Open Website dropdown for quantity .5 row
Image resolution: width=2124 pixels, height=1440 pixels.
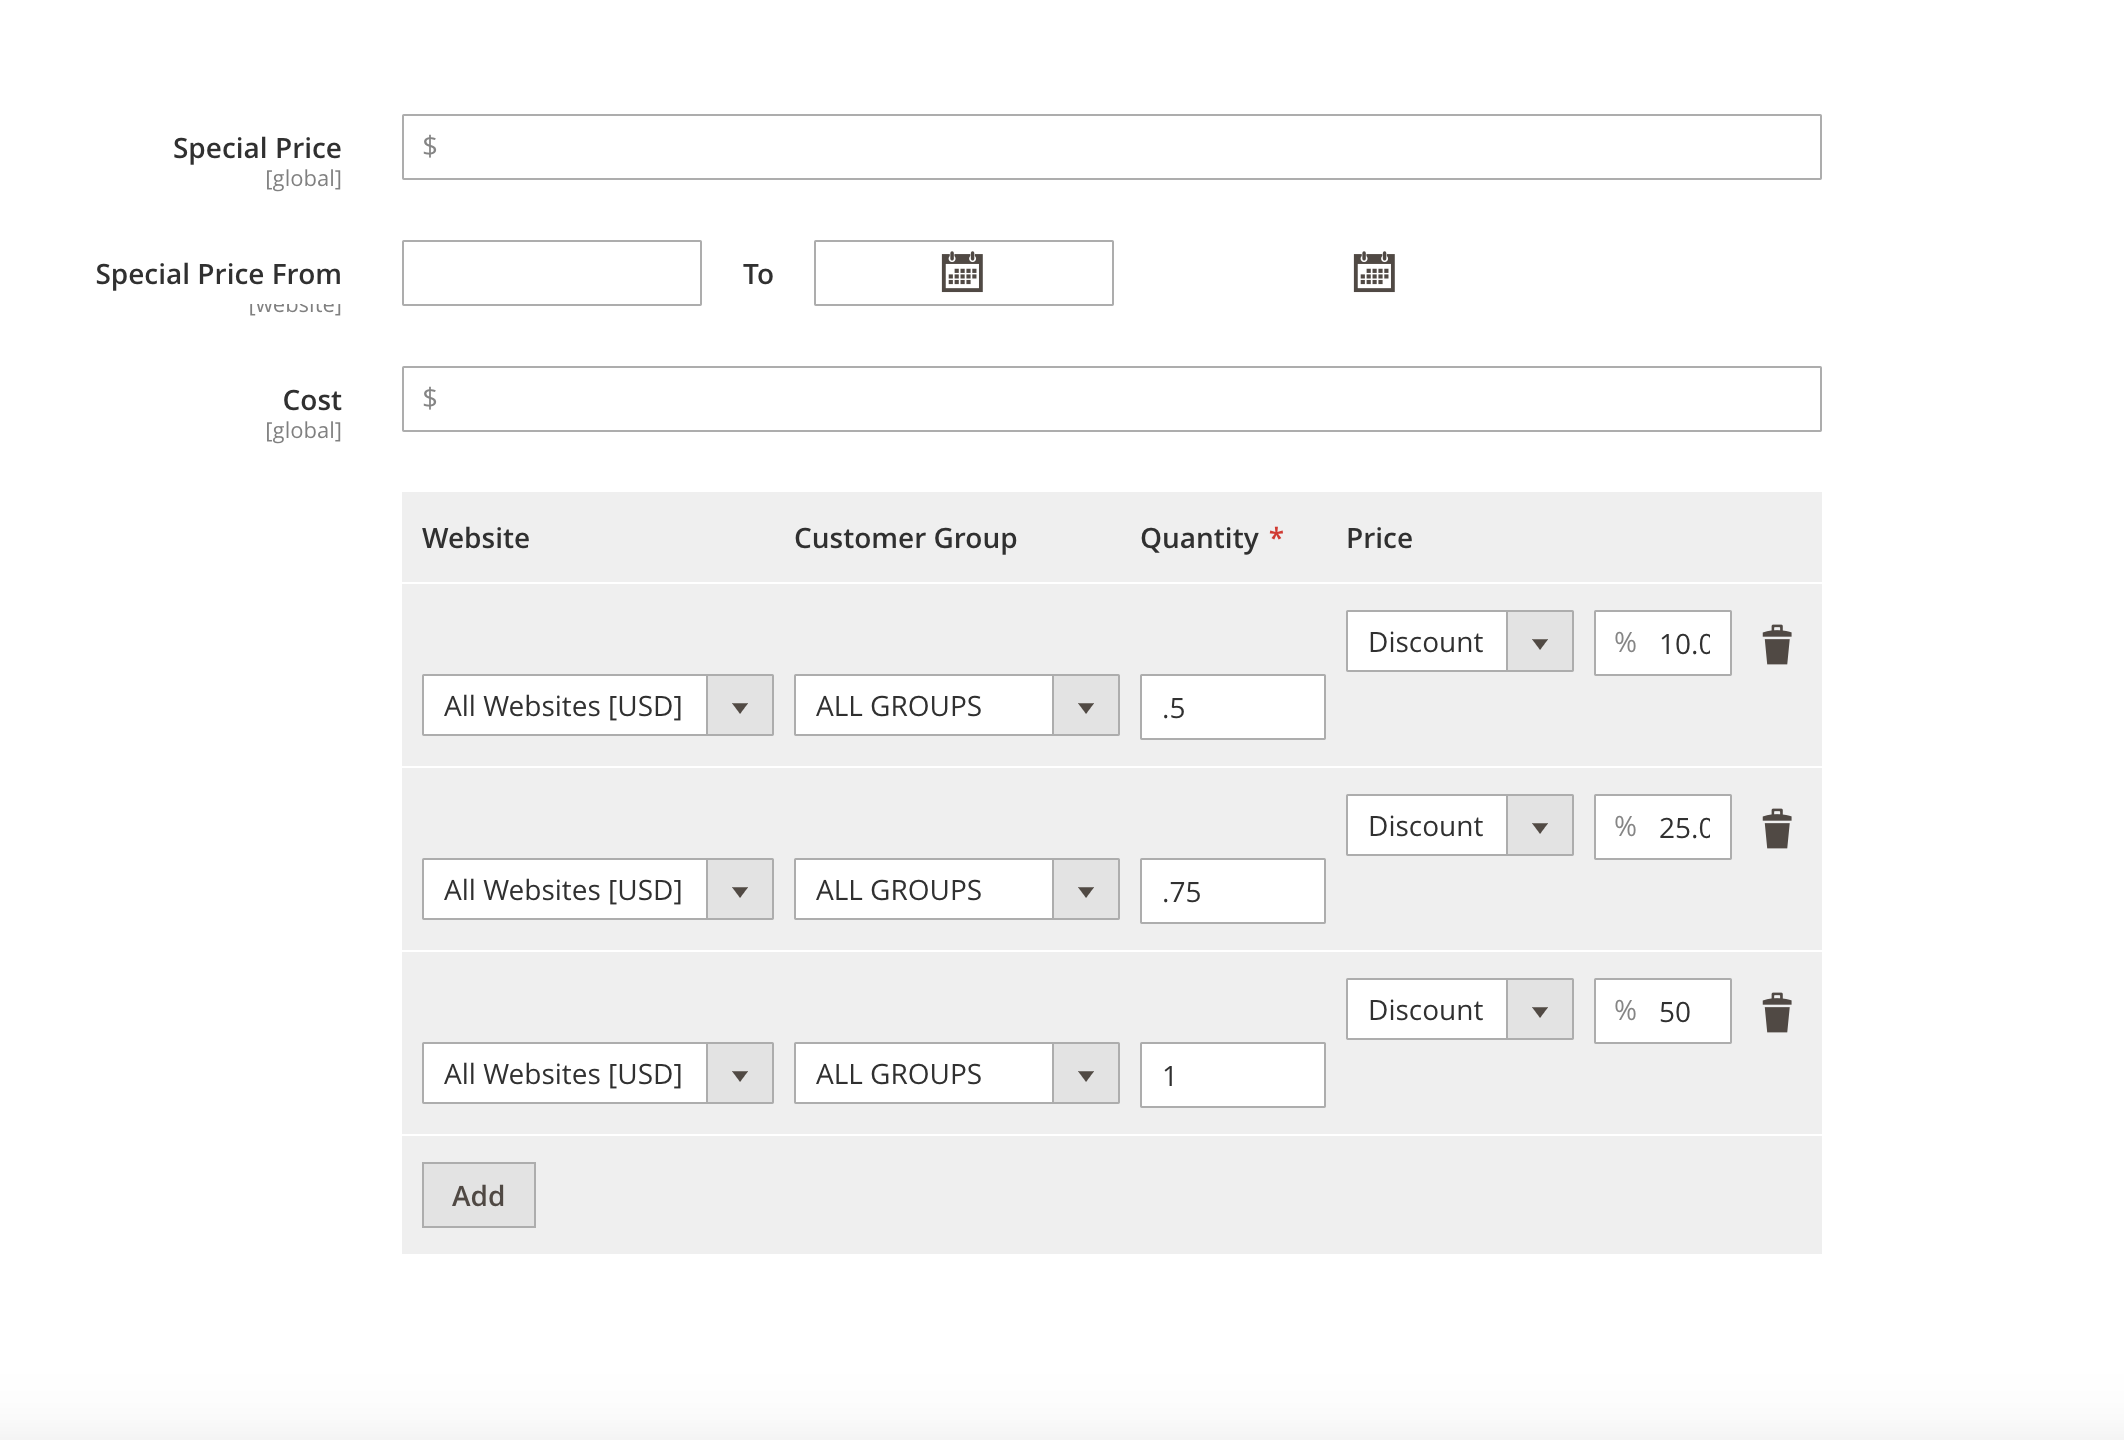(x=597, y=706)
